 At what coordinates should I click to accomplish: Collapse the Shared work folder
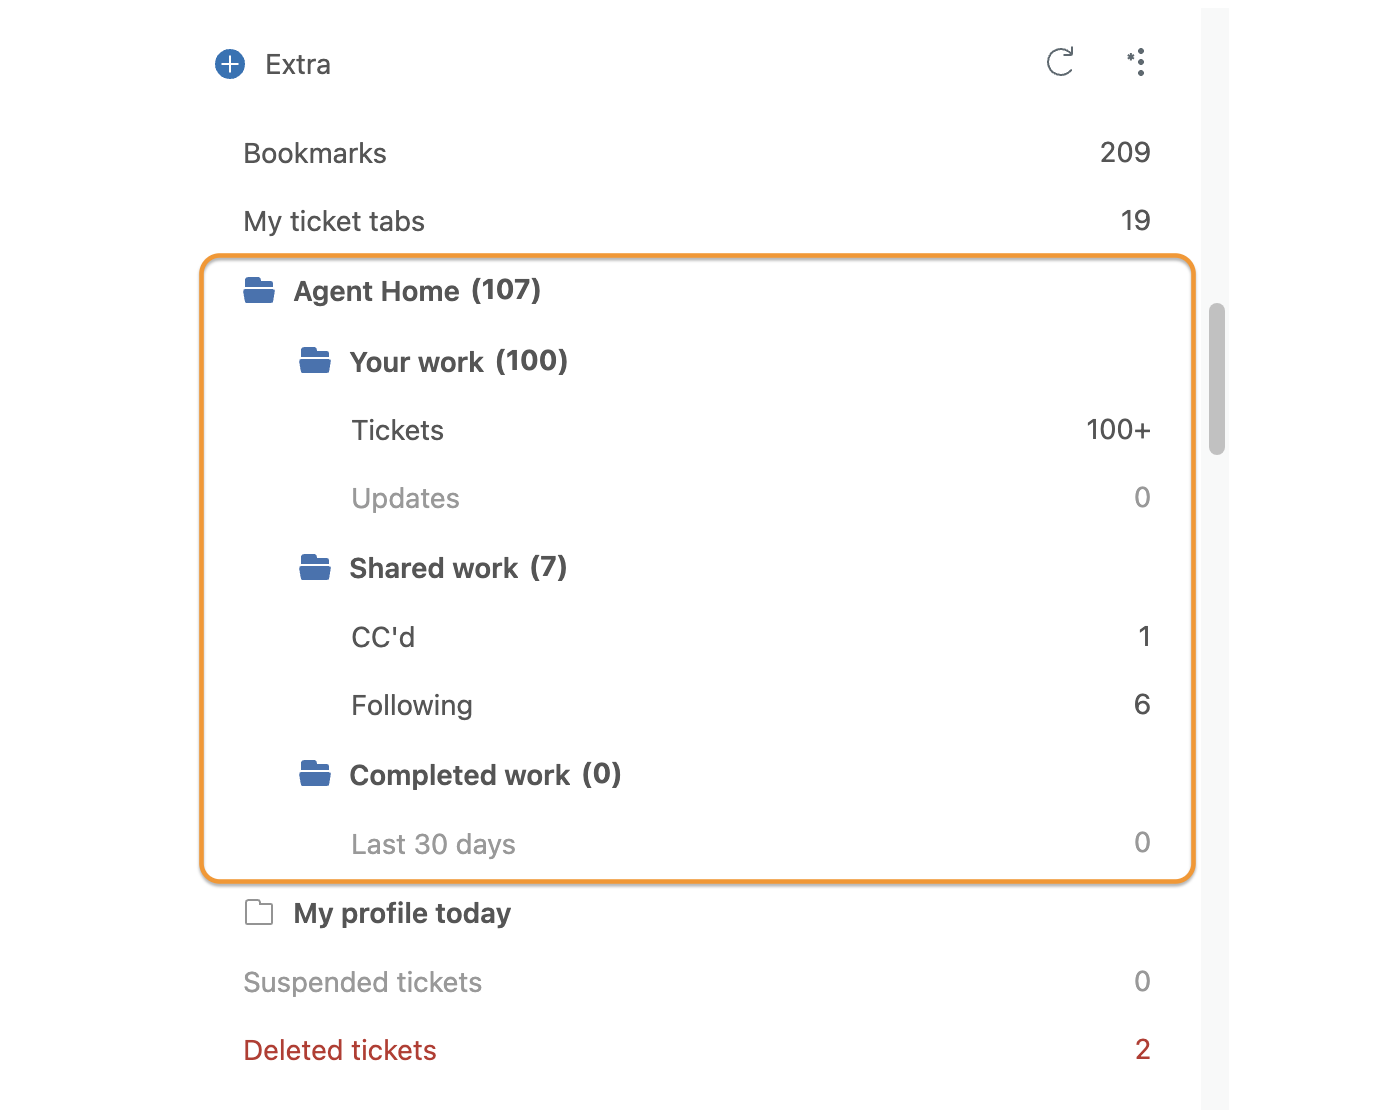tap(315, 568)
